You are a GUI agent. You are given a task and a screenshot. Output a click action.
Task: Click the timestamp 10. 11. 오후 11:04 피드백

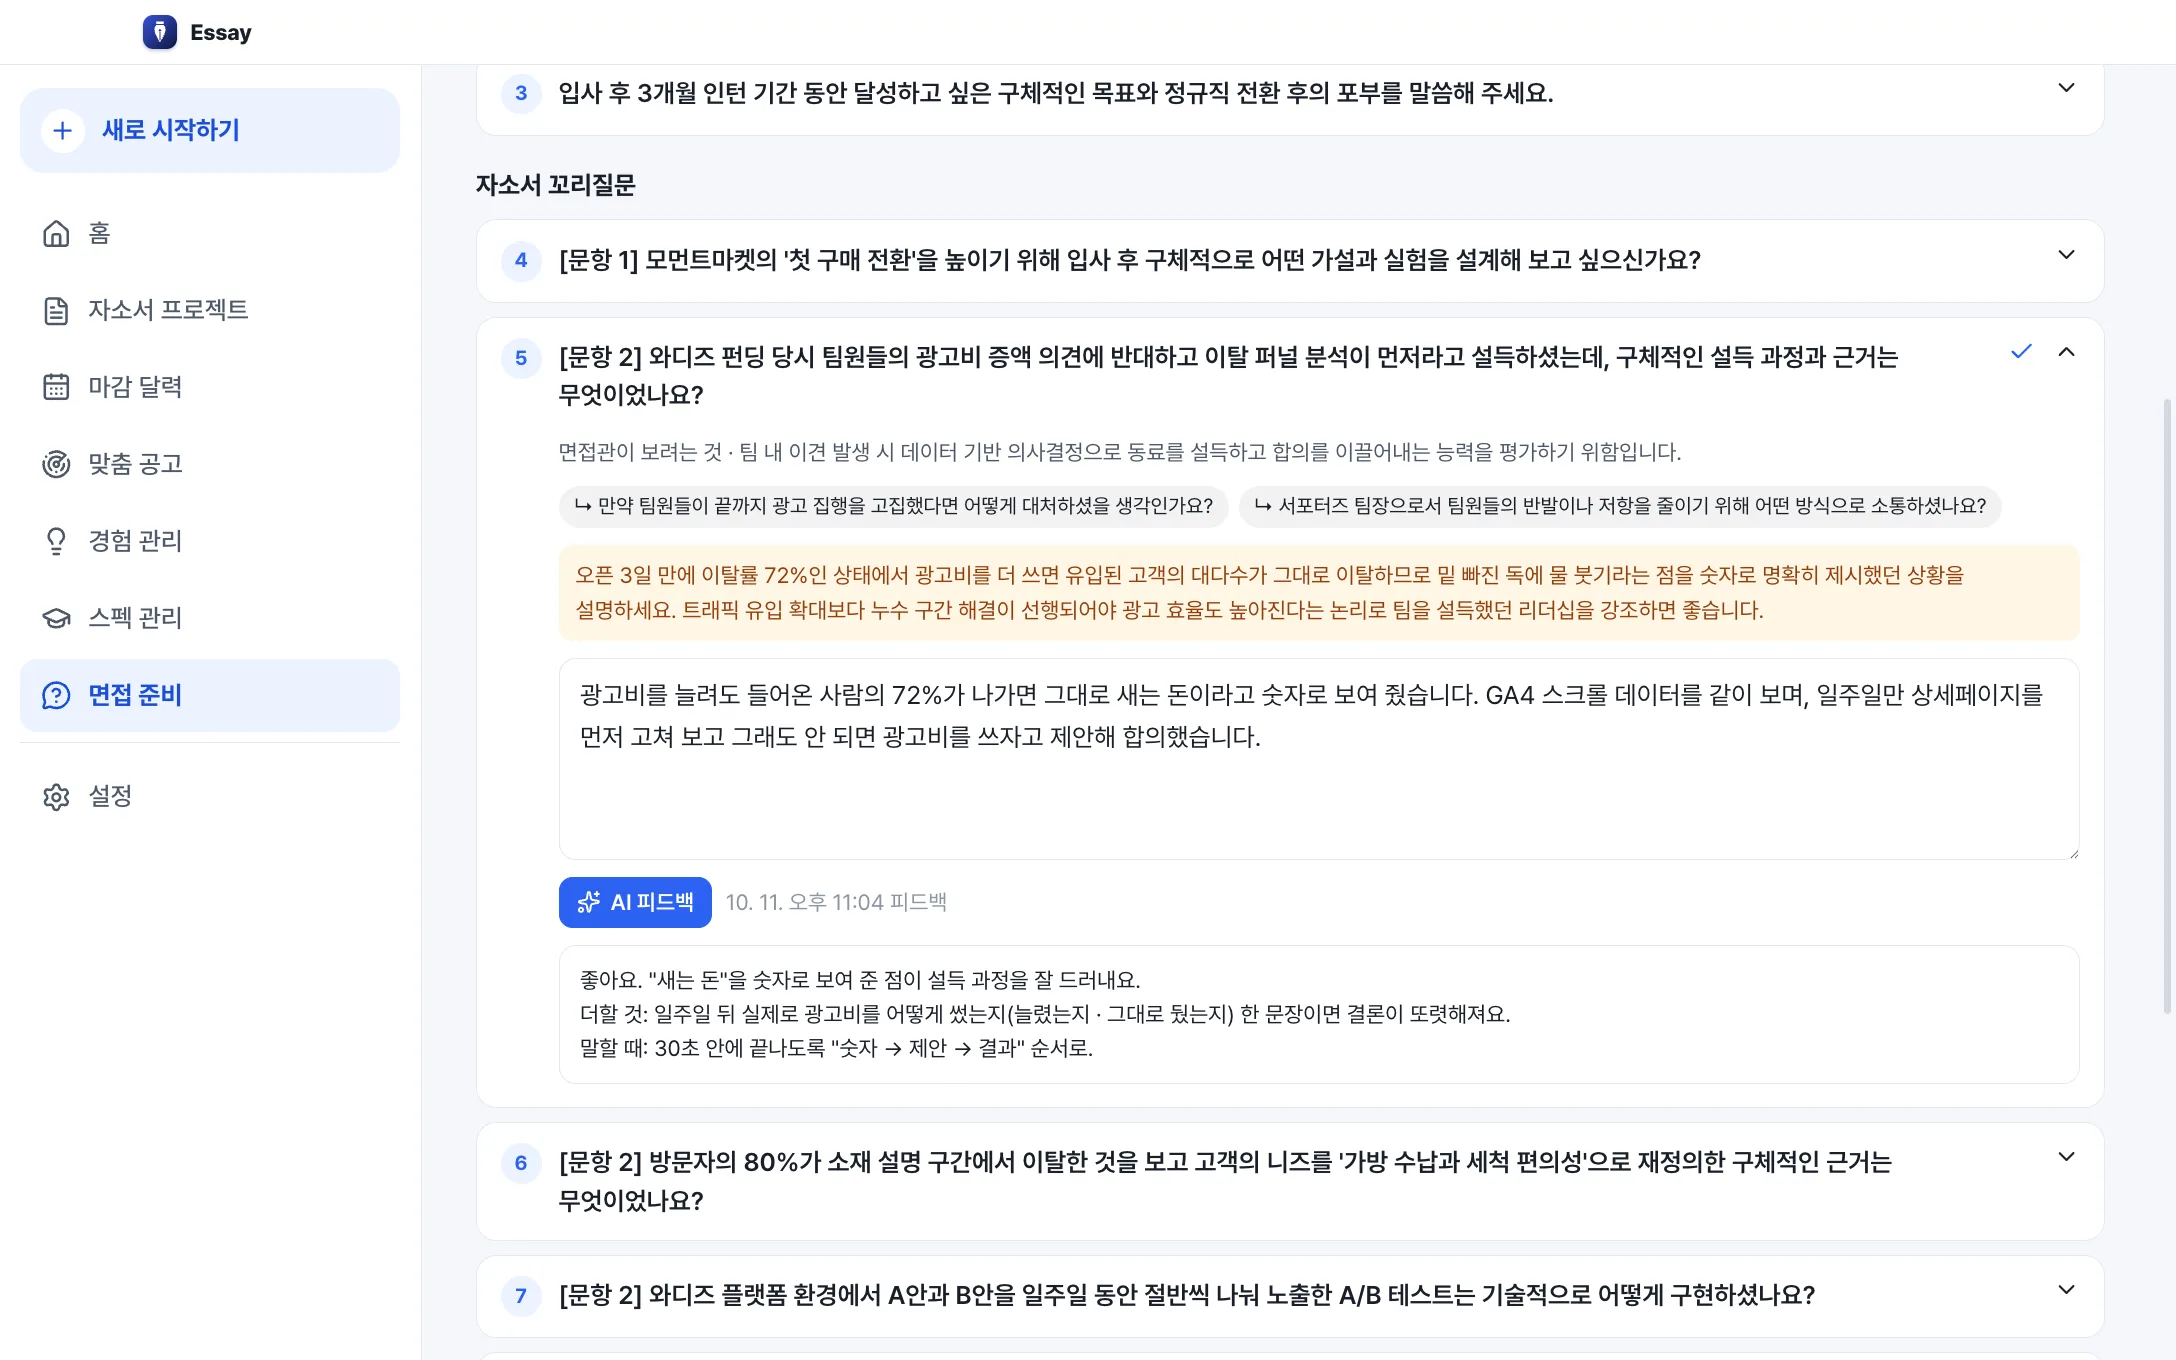click(836, 902)
